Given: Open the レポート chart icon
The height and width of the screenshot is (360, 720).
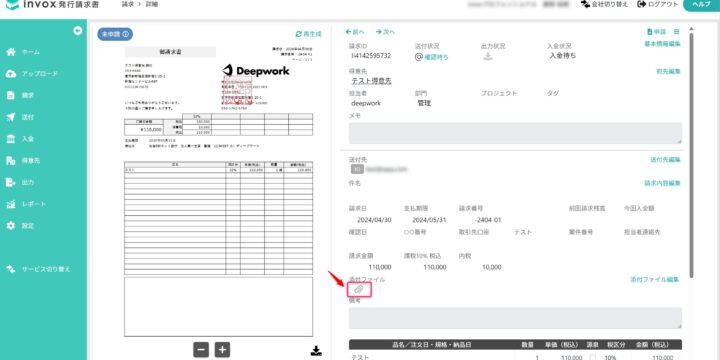Looking at the screenshot, I should click(11, 204).
